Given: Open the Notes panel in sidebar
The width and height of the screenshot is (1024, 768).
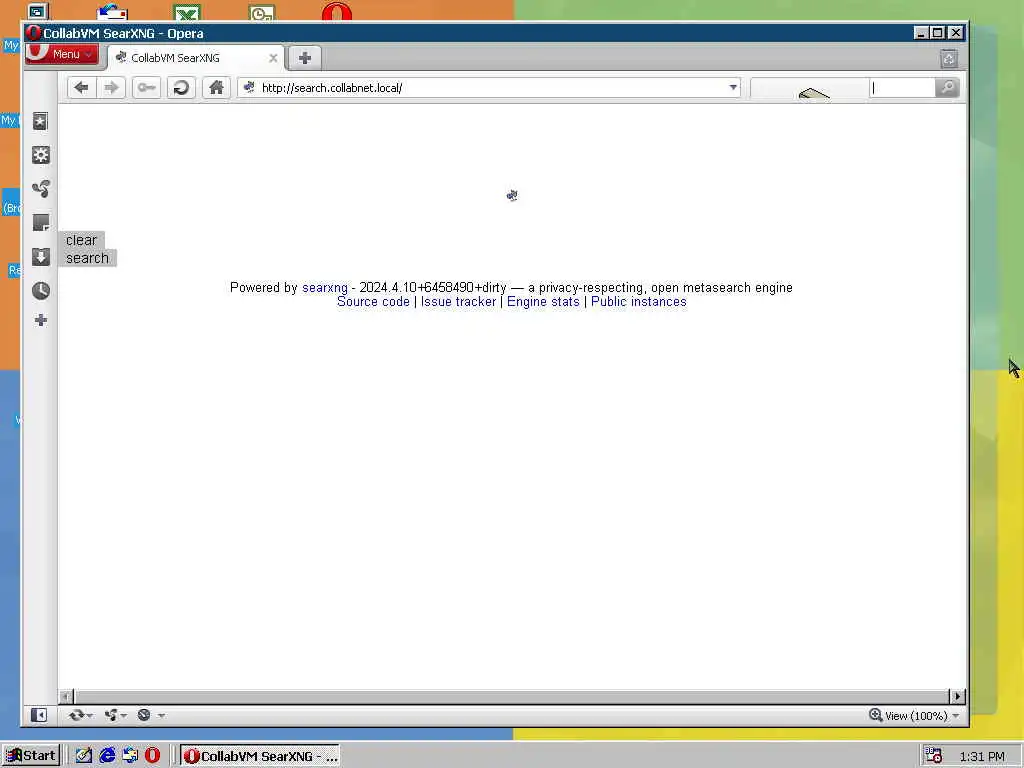Looking at the screenshot, I should click(40, 223).
